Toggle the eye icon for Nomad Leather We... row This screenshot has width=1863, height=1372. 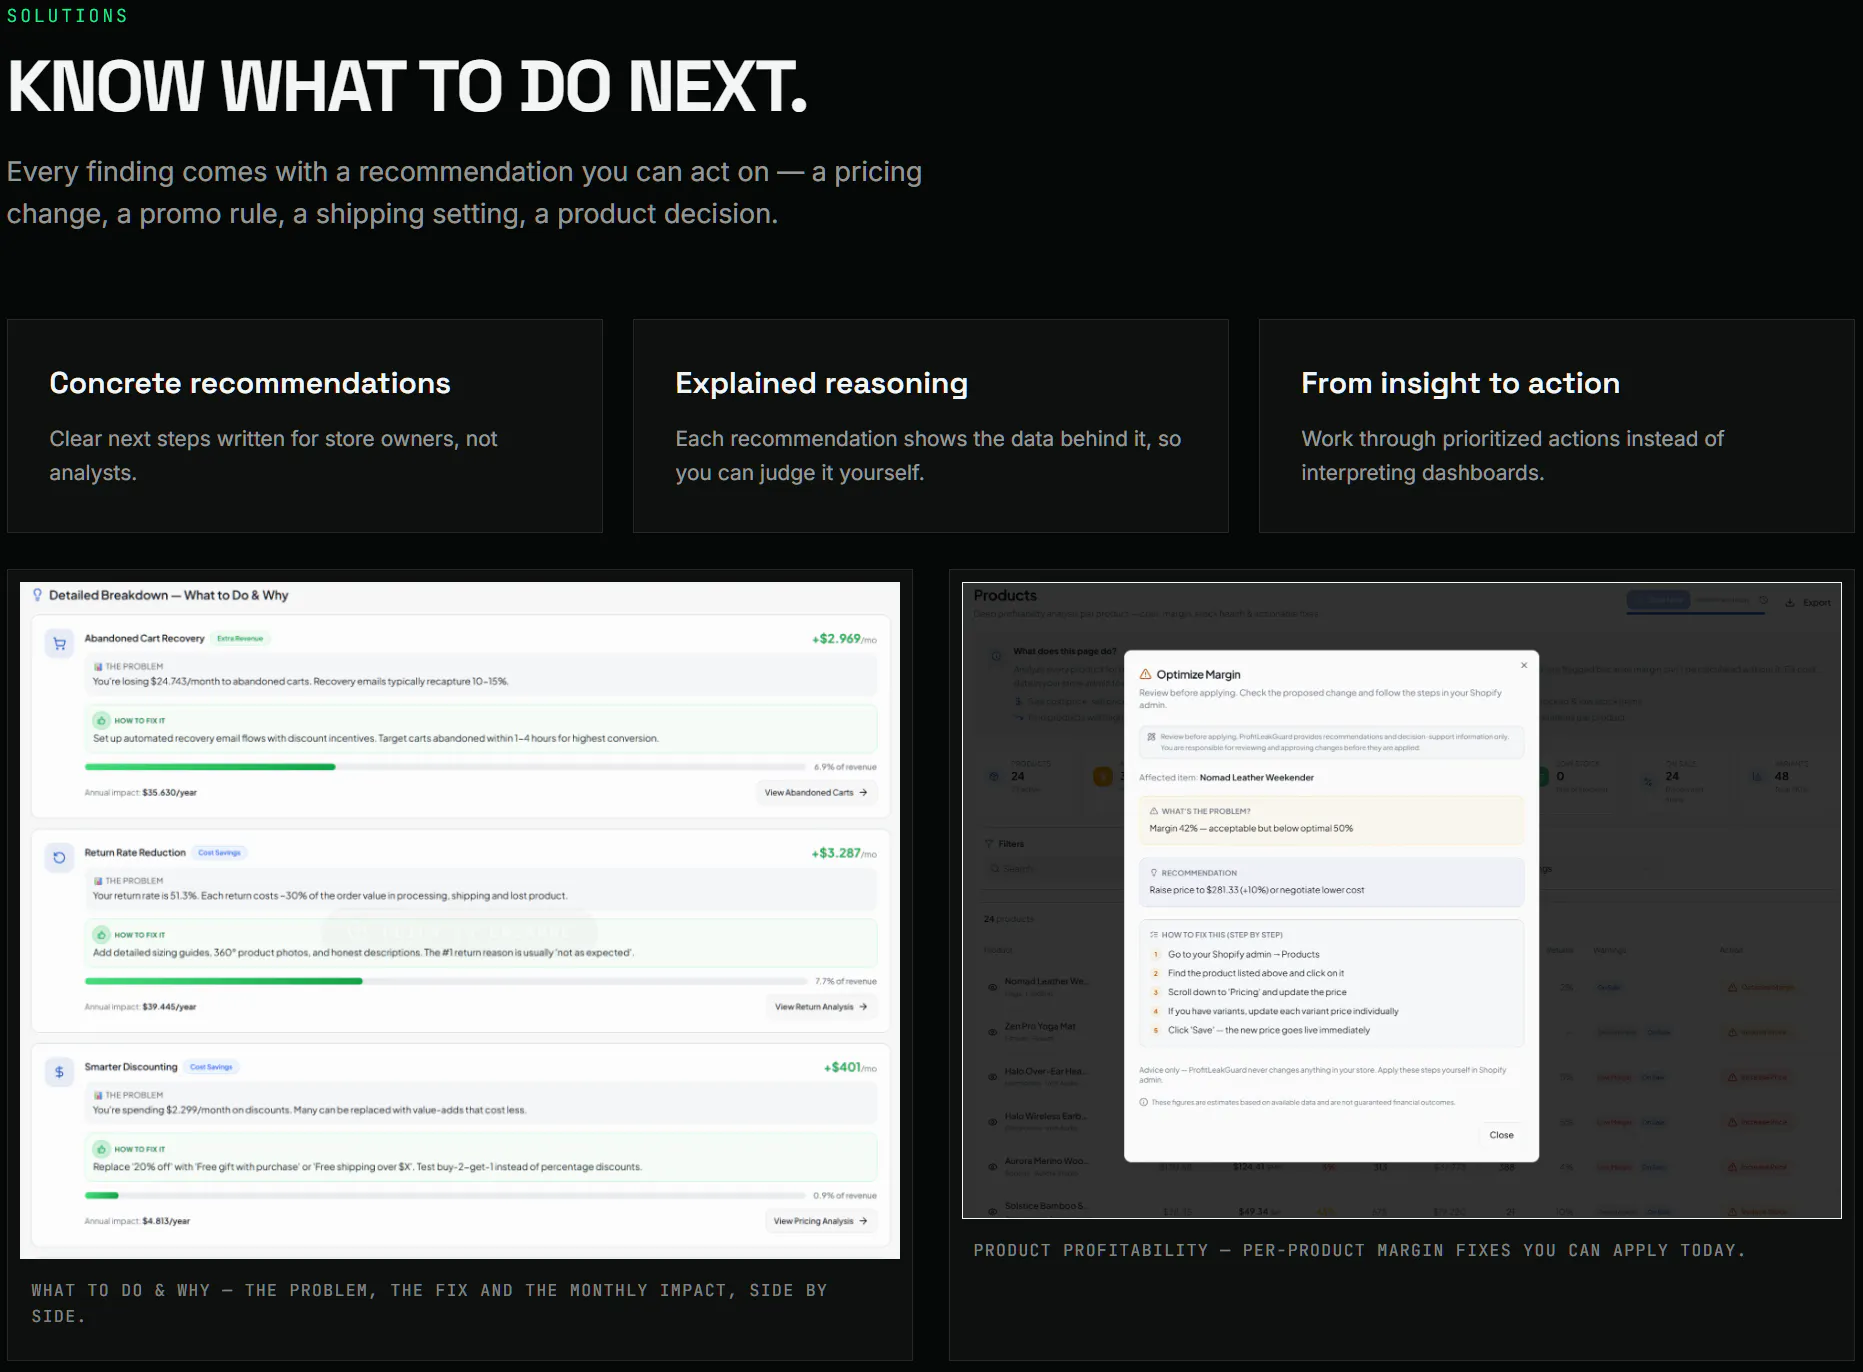point(992,987)
